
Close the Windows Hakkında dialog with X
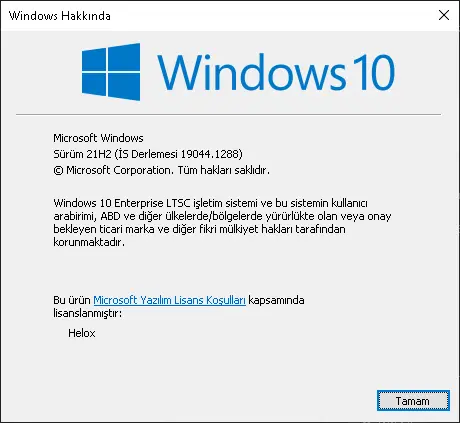(x=444, y=15)
